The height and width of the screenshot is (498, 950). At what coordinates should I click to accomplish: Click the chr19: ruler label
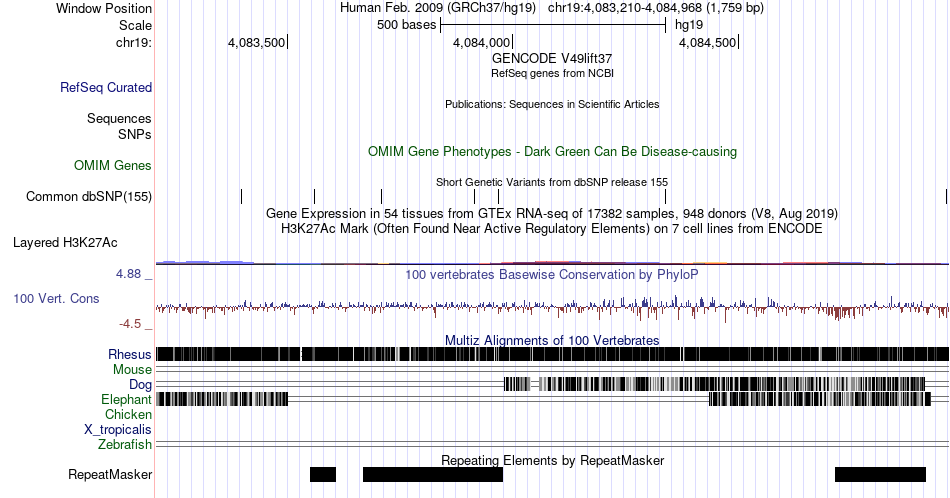click(x=134, y=42)
